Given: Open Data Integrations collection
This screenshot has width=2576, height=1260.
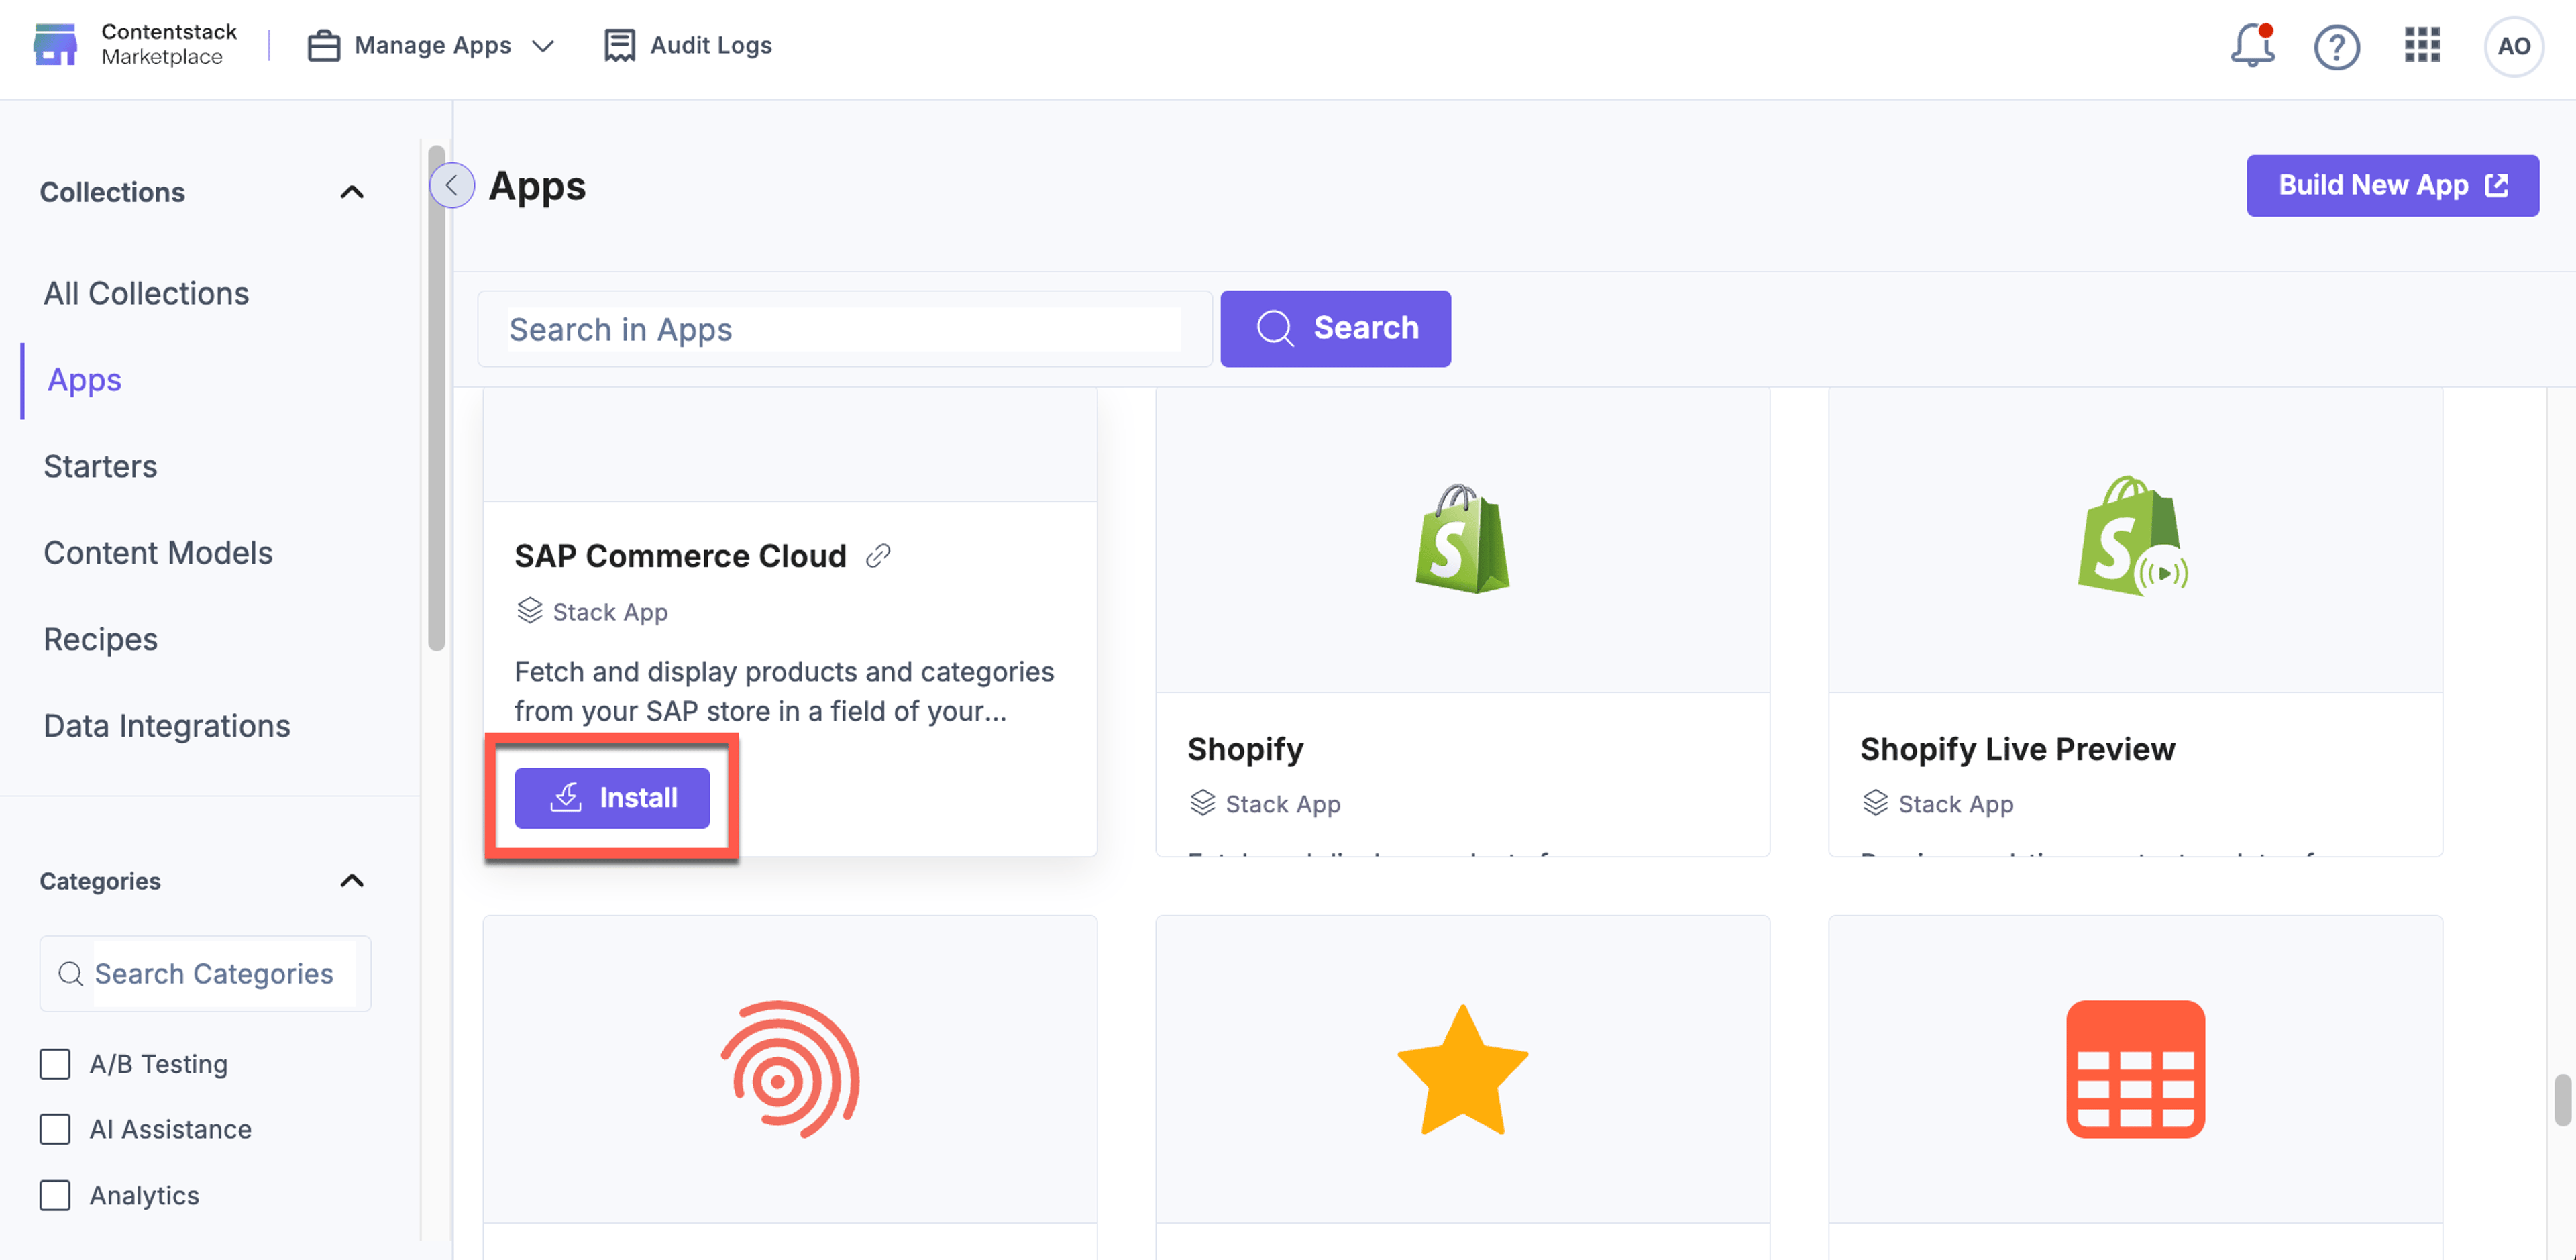Looking at the screenshot, I should pyautogui.click(x=167, y=725).
